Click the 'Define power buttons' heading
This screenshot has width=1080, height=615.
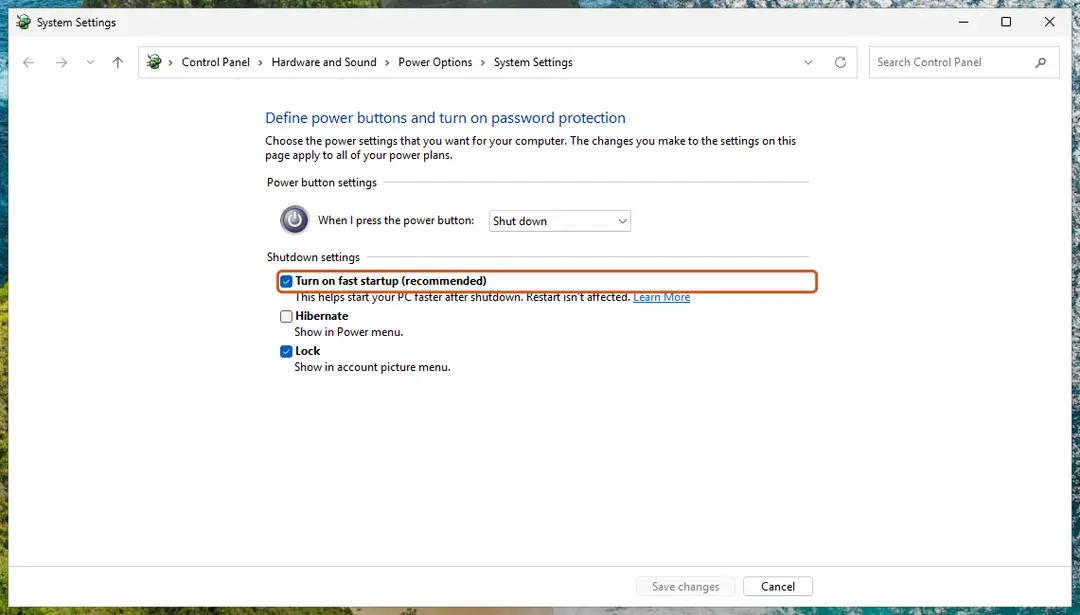click(446, 118)
